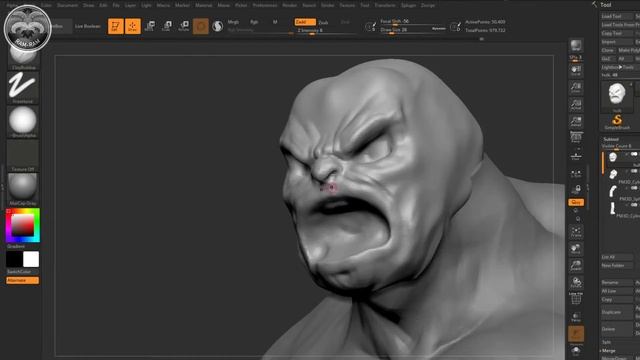
Task: Toggle the orange Xyz rotation button
Action: [576, 202]
